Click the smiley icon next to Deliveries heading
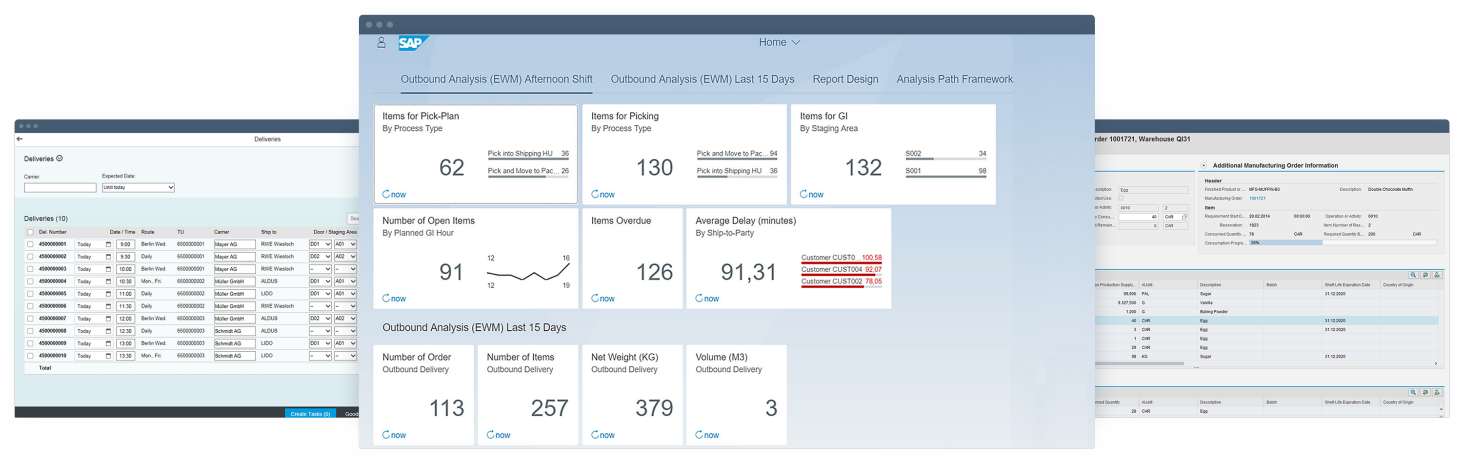The width and height of the screenshot is (1460, 464). 60,158
